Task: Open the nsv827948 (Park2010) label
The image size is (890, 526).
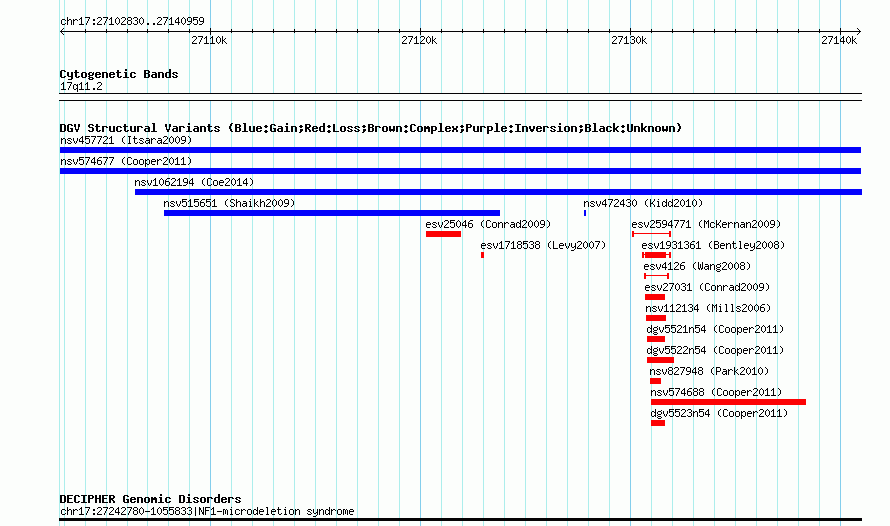Action: pos(710,371)
